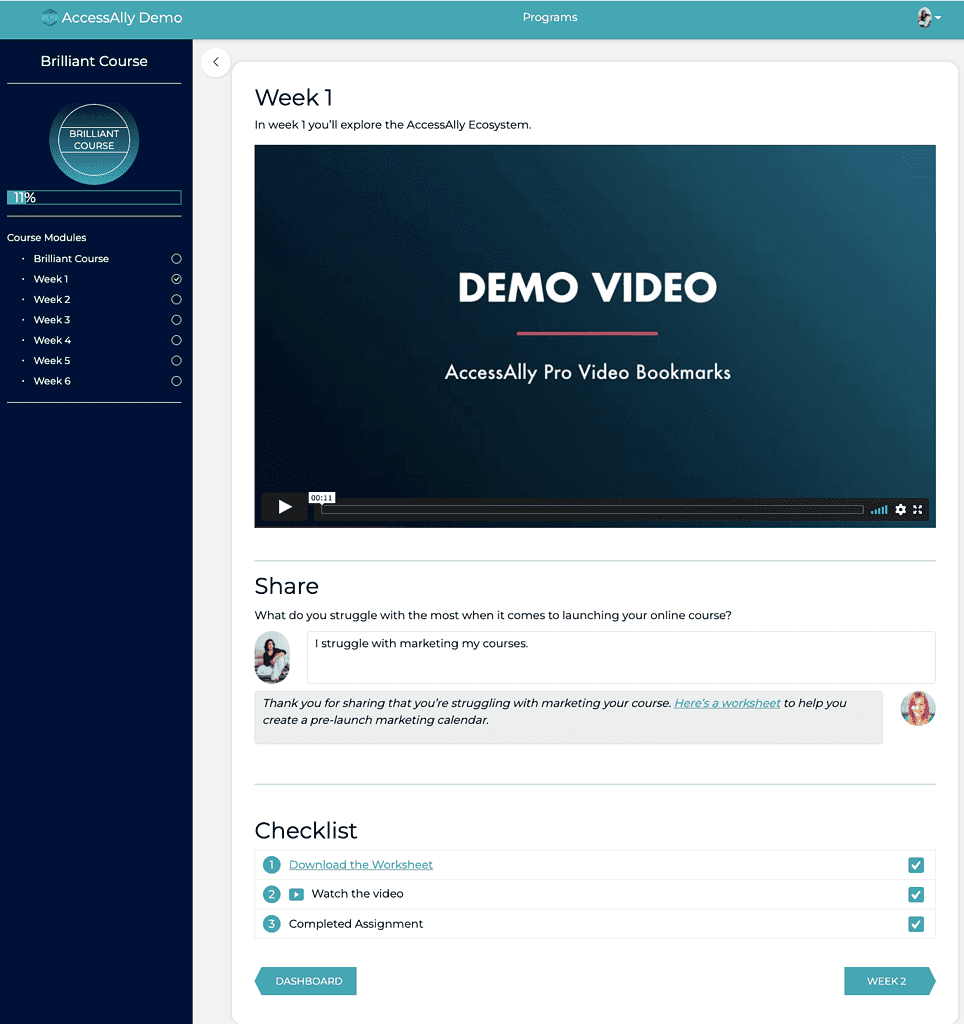964x1024 pixels.
Task: Click the numbered circle 1 in the checklist
Action: tap(271, 864)
